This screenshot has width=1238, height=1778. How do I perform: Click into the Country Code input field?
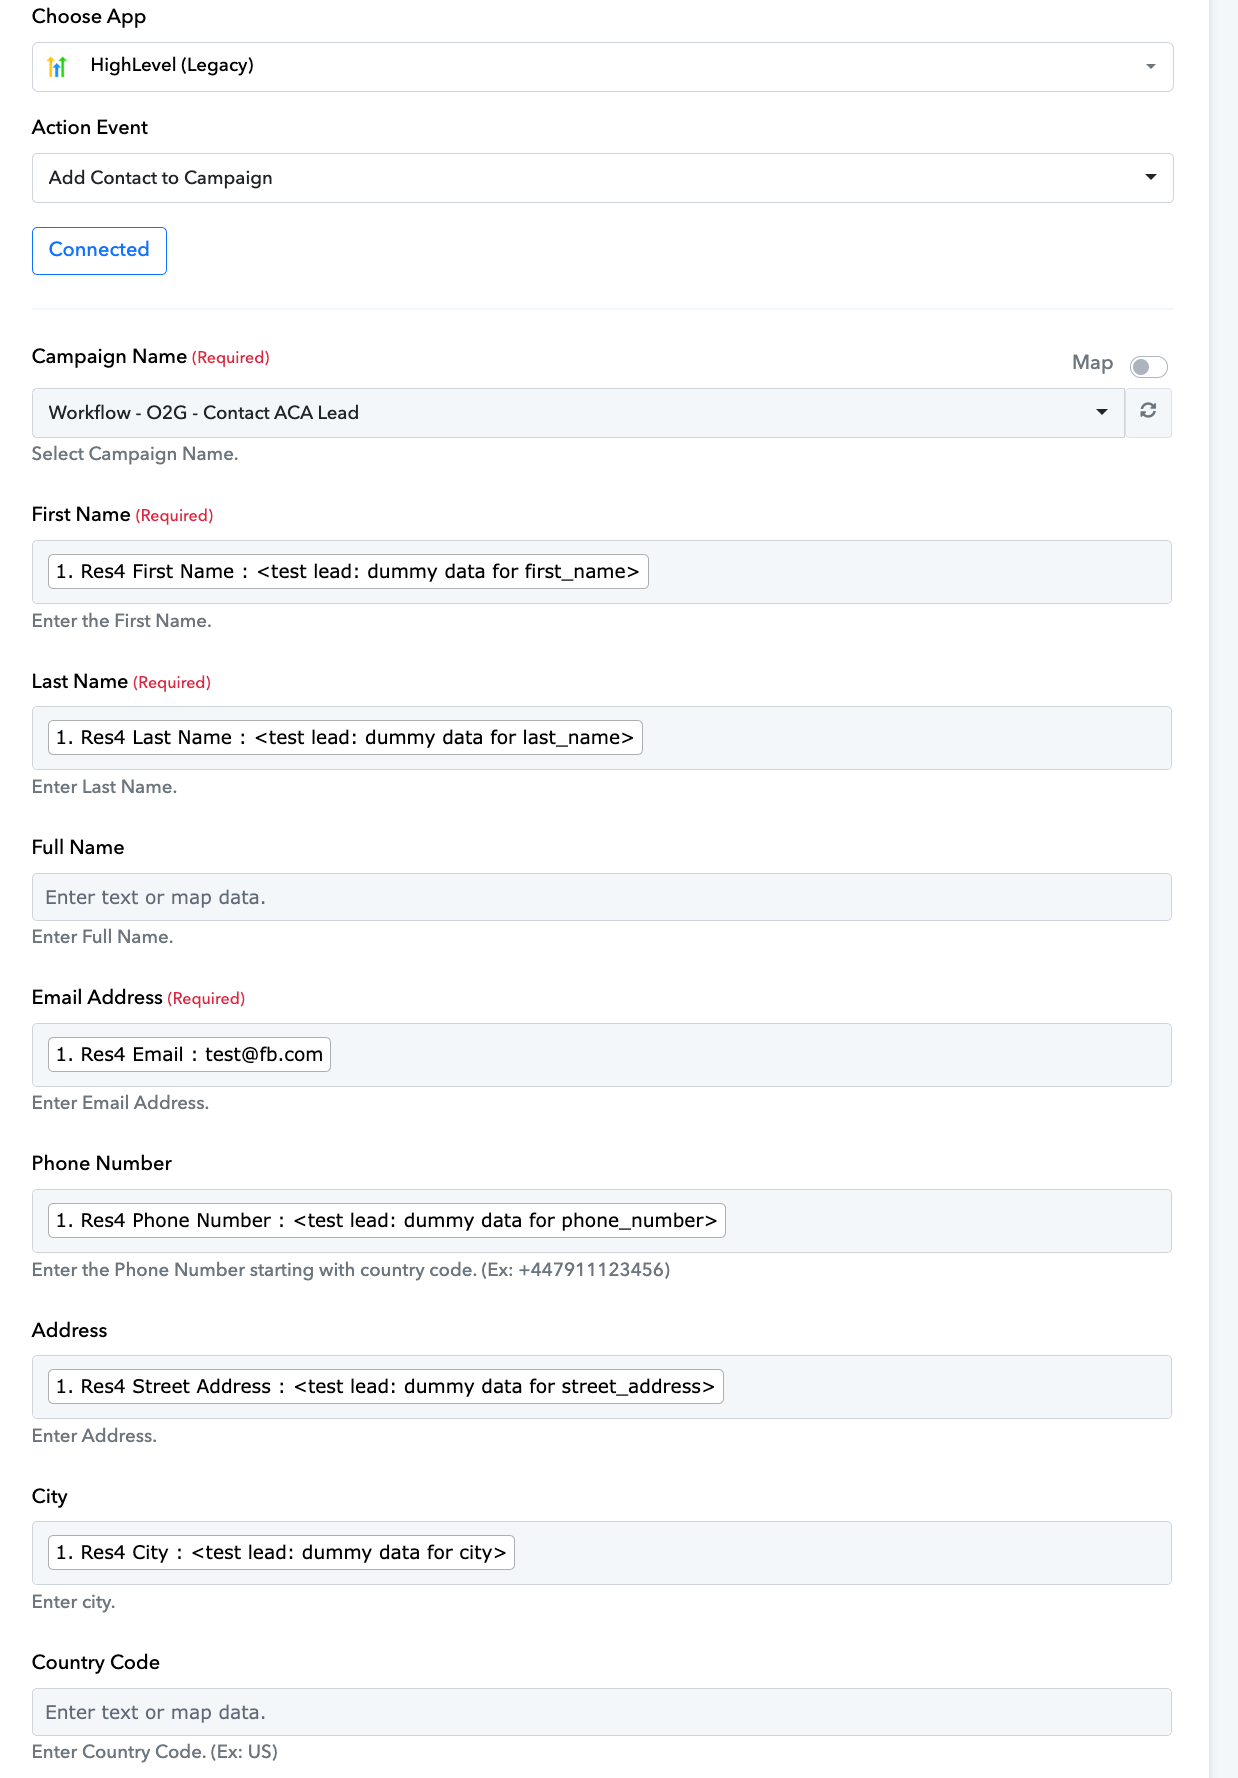click(x=602, y=1712)
